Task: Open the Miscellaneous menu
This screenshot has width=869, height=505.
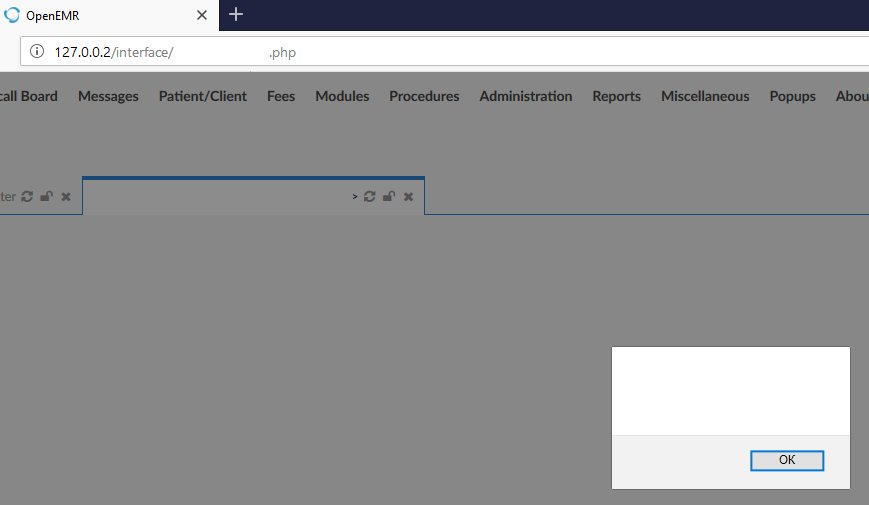Action: [705, 96]
